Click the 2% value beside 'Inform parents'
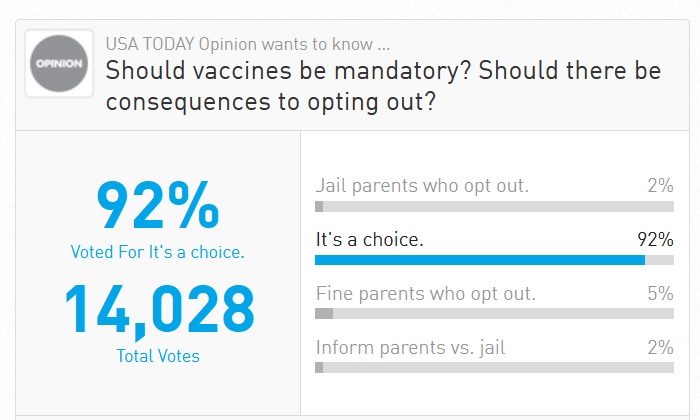 pyautogui.click(x=660, y=348)
